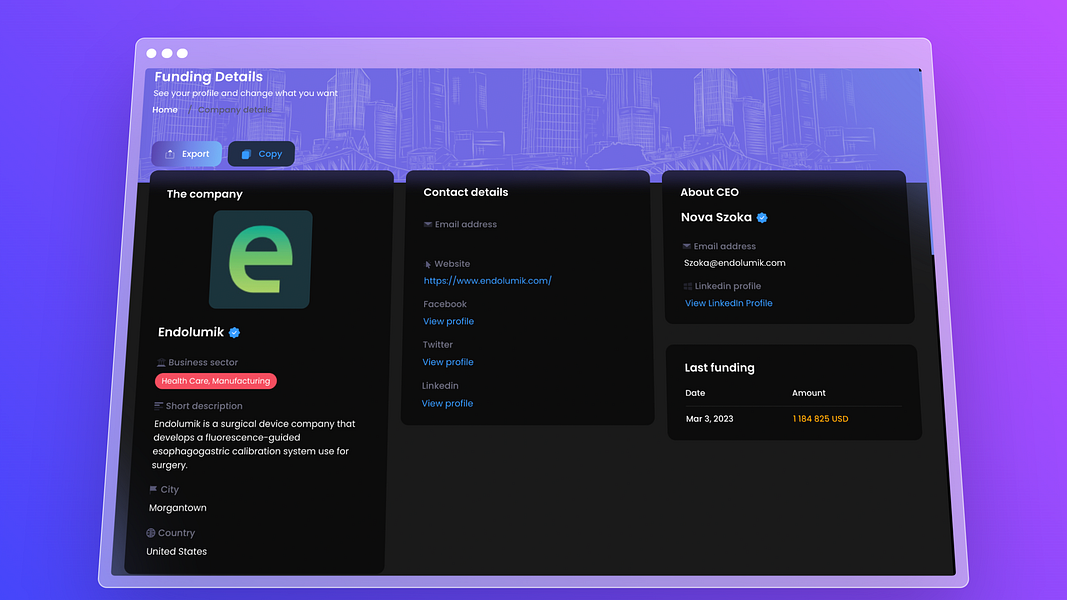Screen dimensions: 1067x600
Task: Click the Health Care, Manufacturing tag
Action: click(x=215, y=380)
